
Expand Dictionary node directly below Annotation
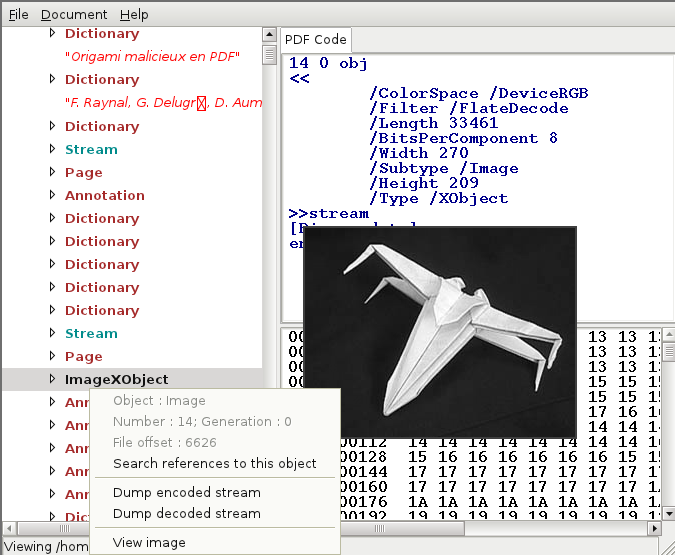[52, 218]
